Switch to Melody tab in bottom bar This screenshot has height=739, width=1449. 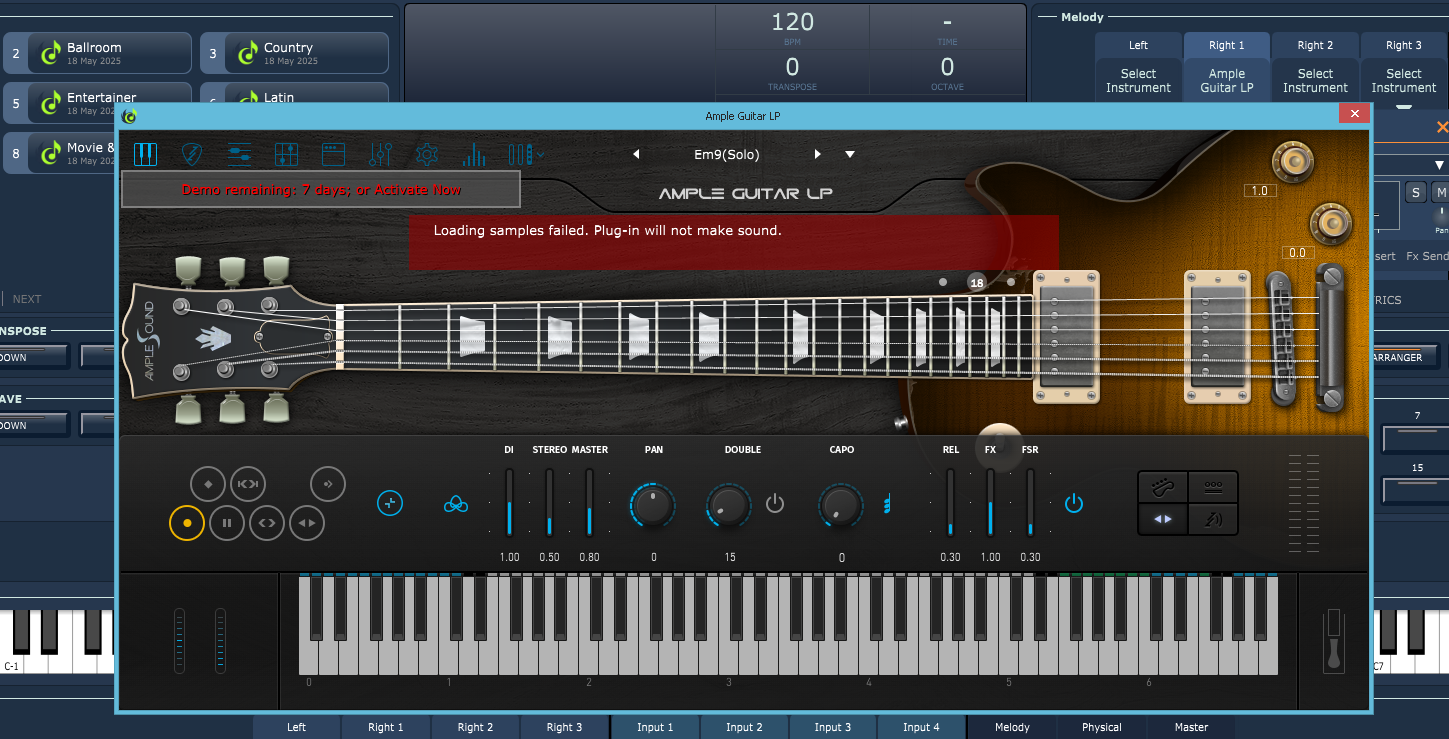pyautogui.click(x=1012, y=727)
